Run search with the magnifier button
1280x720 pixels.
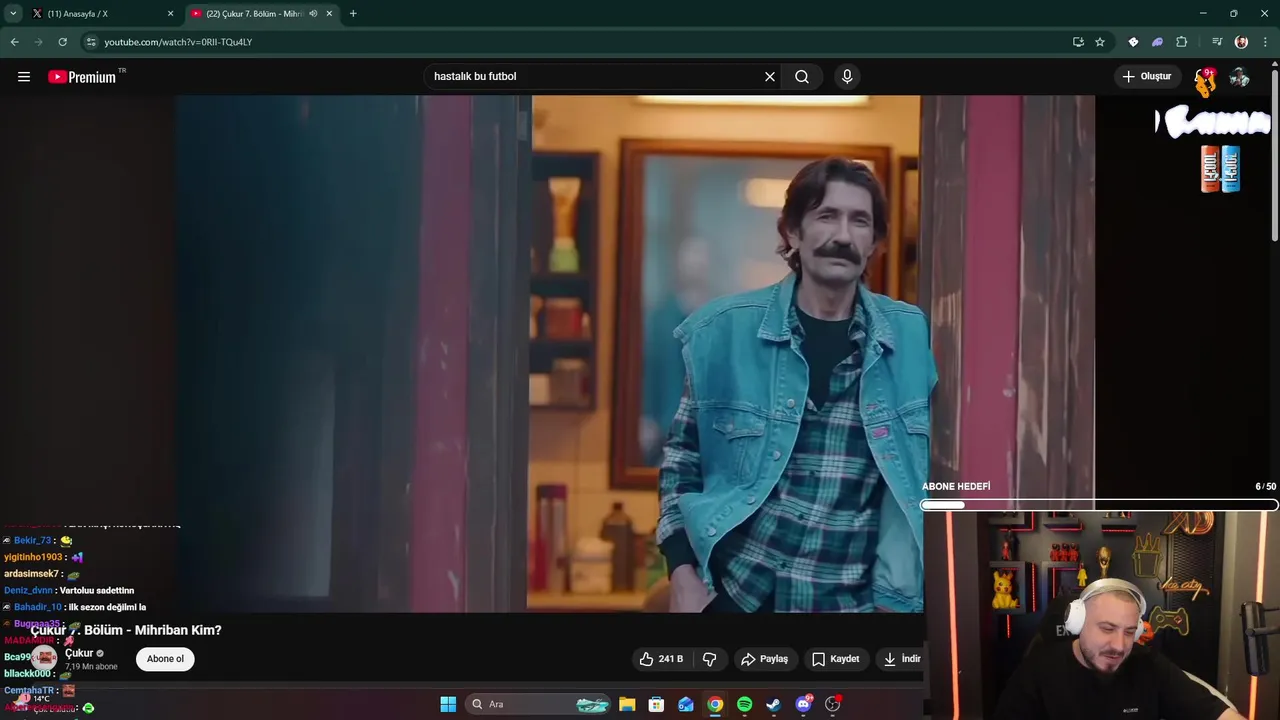point(802,77)
